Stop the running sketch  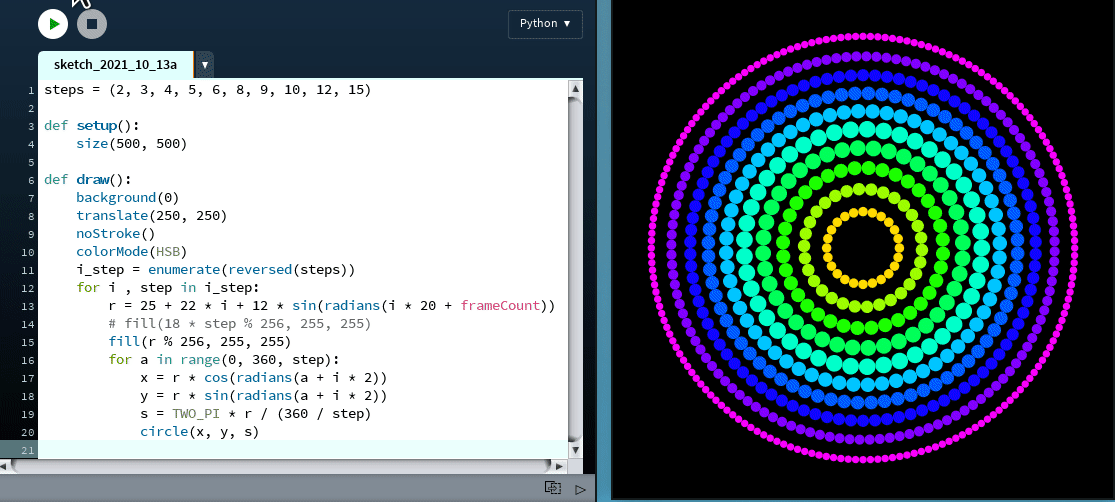coord(92,23)
